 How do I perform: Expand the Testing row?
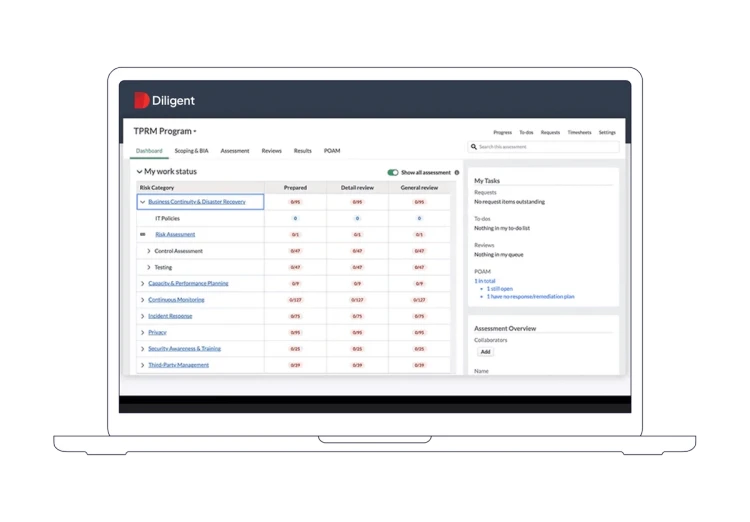pos(149,267)
